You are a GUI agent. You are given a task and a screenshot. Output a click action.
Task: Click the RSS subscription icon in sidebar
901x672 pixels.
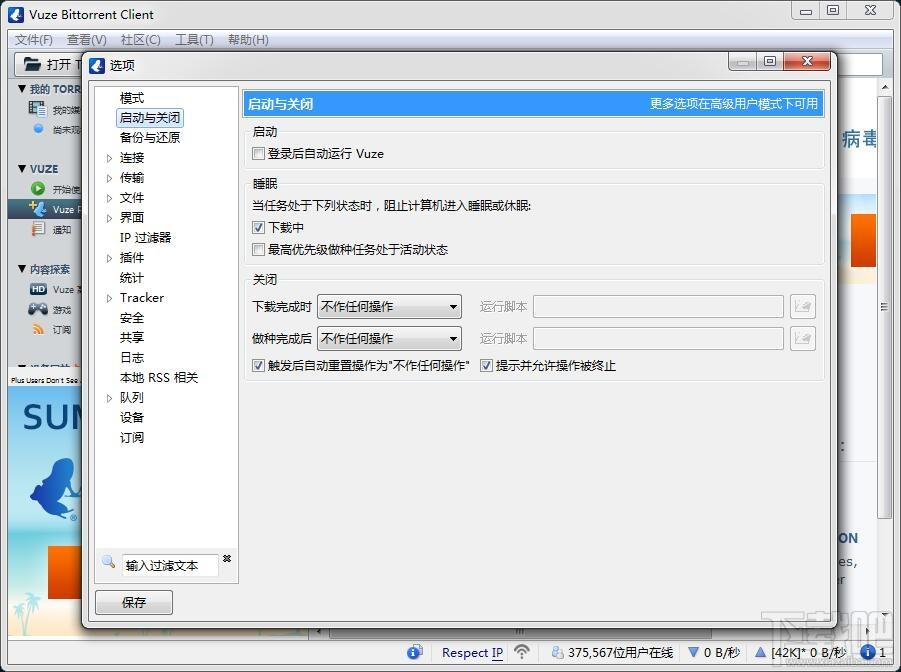(38, 329)
